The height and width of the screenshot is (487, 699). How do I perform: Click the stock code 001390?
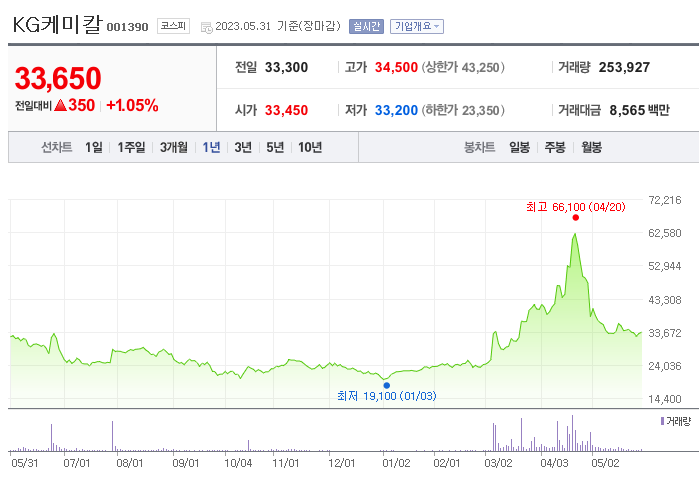pyautogui.click(x=127, y=27)
